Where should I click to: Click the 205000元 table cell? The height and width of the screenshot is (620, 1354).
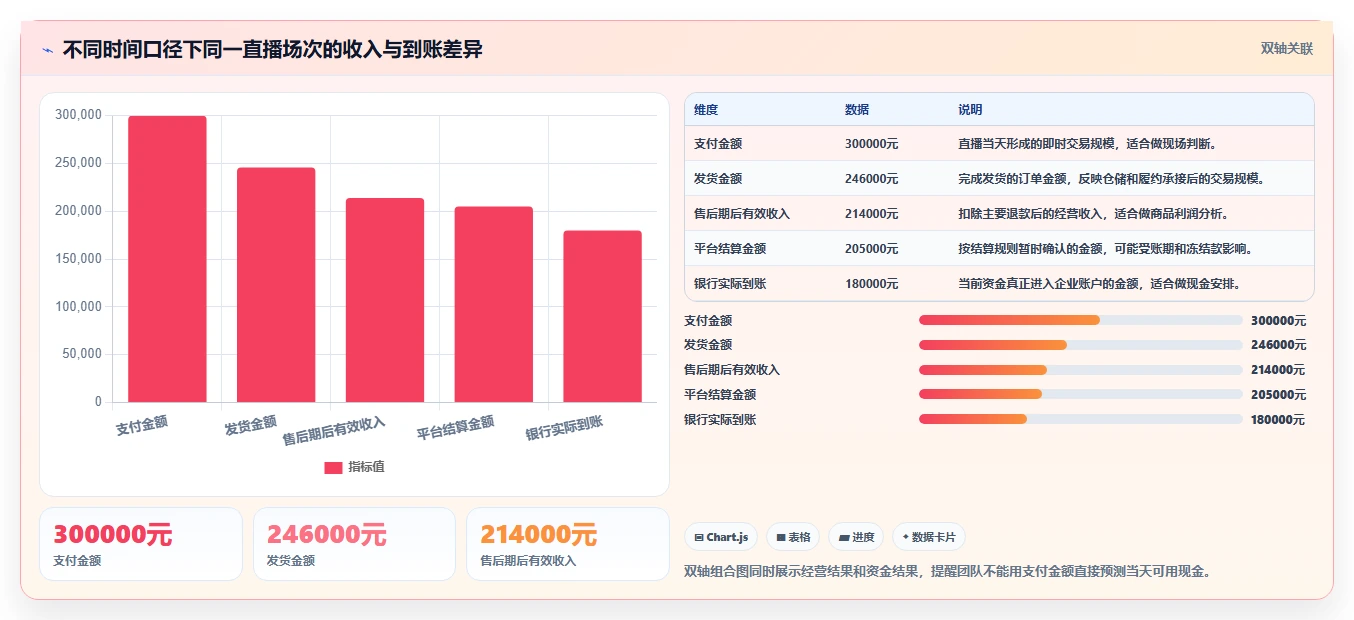click(872, 249)
